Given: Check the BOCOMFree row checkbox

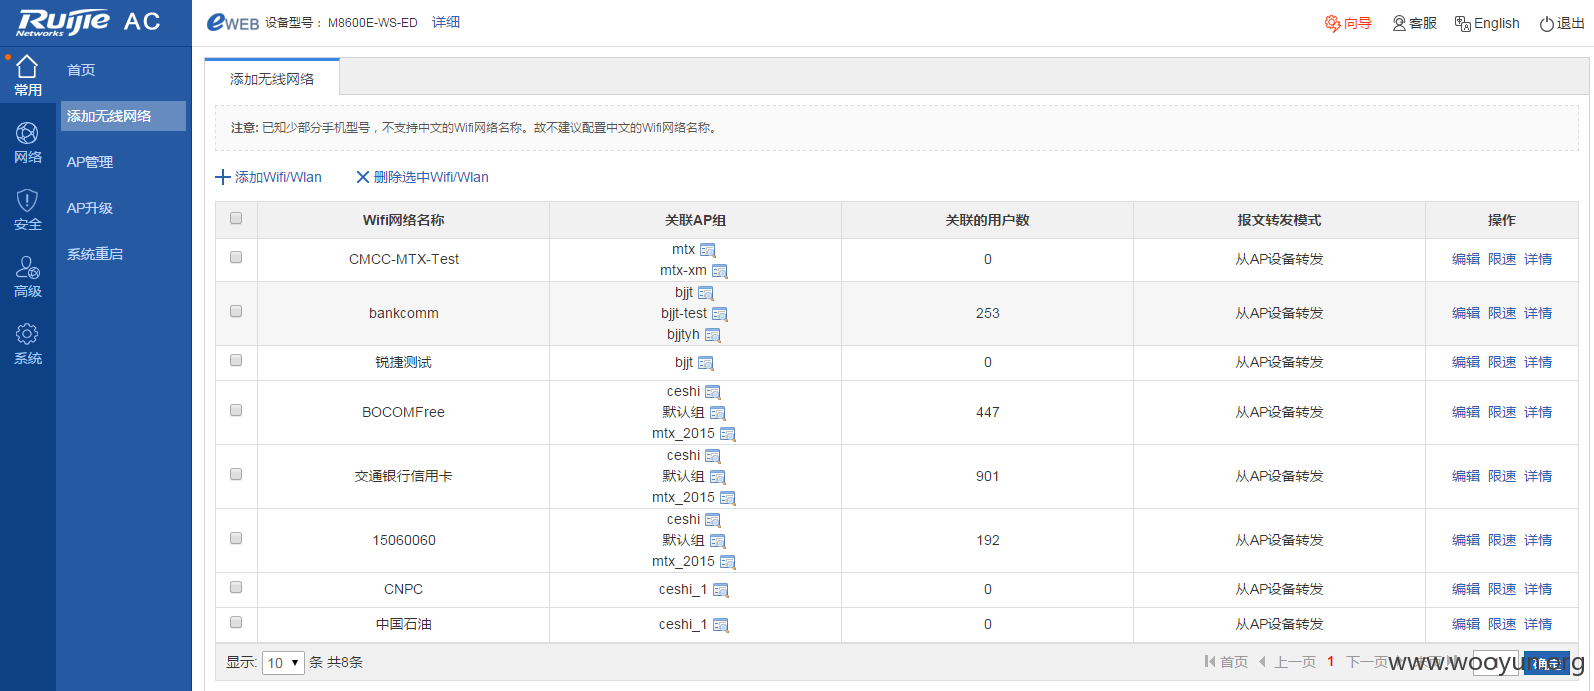Looking at the screenshot, I should (236, 410).
